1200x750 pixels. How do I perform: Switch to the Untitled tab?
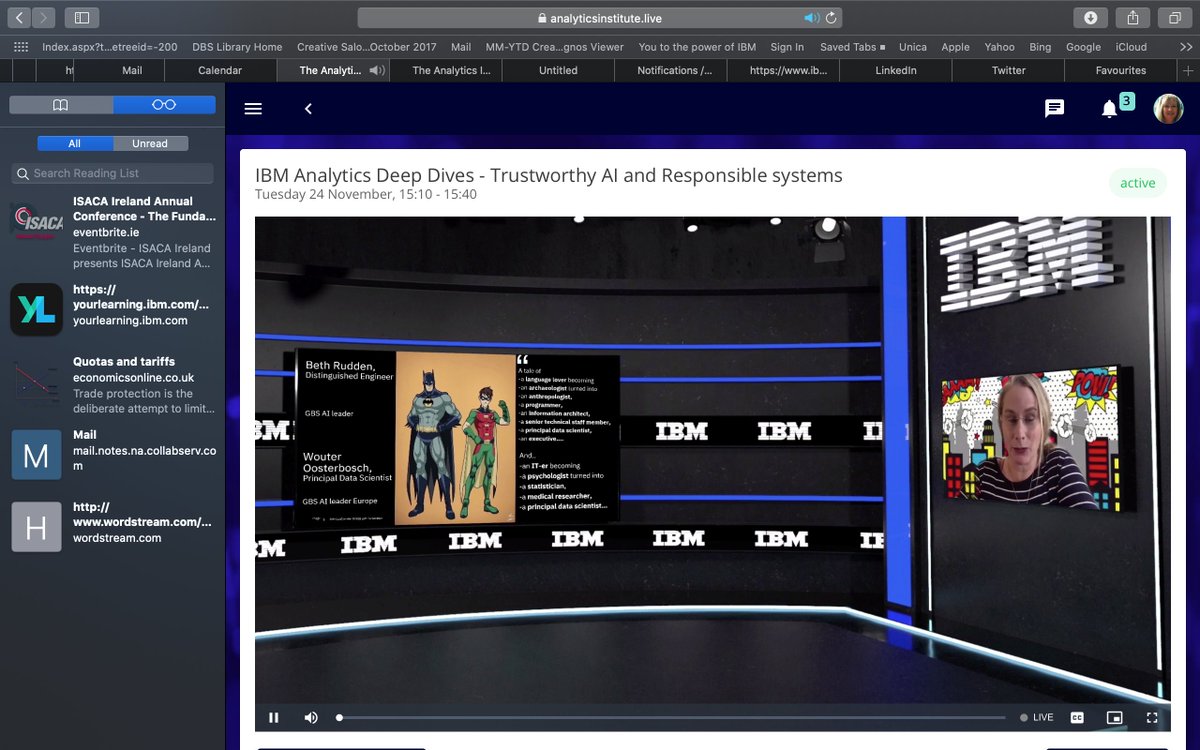click(x=558, y=70)
